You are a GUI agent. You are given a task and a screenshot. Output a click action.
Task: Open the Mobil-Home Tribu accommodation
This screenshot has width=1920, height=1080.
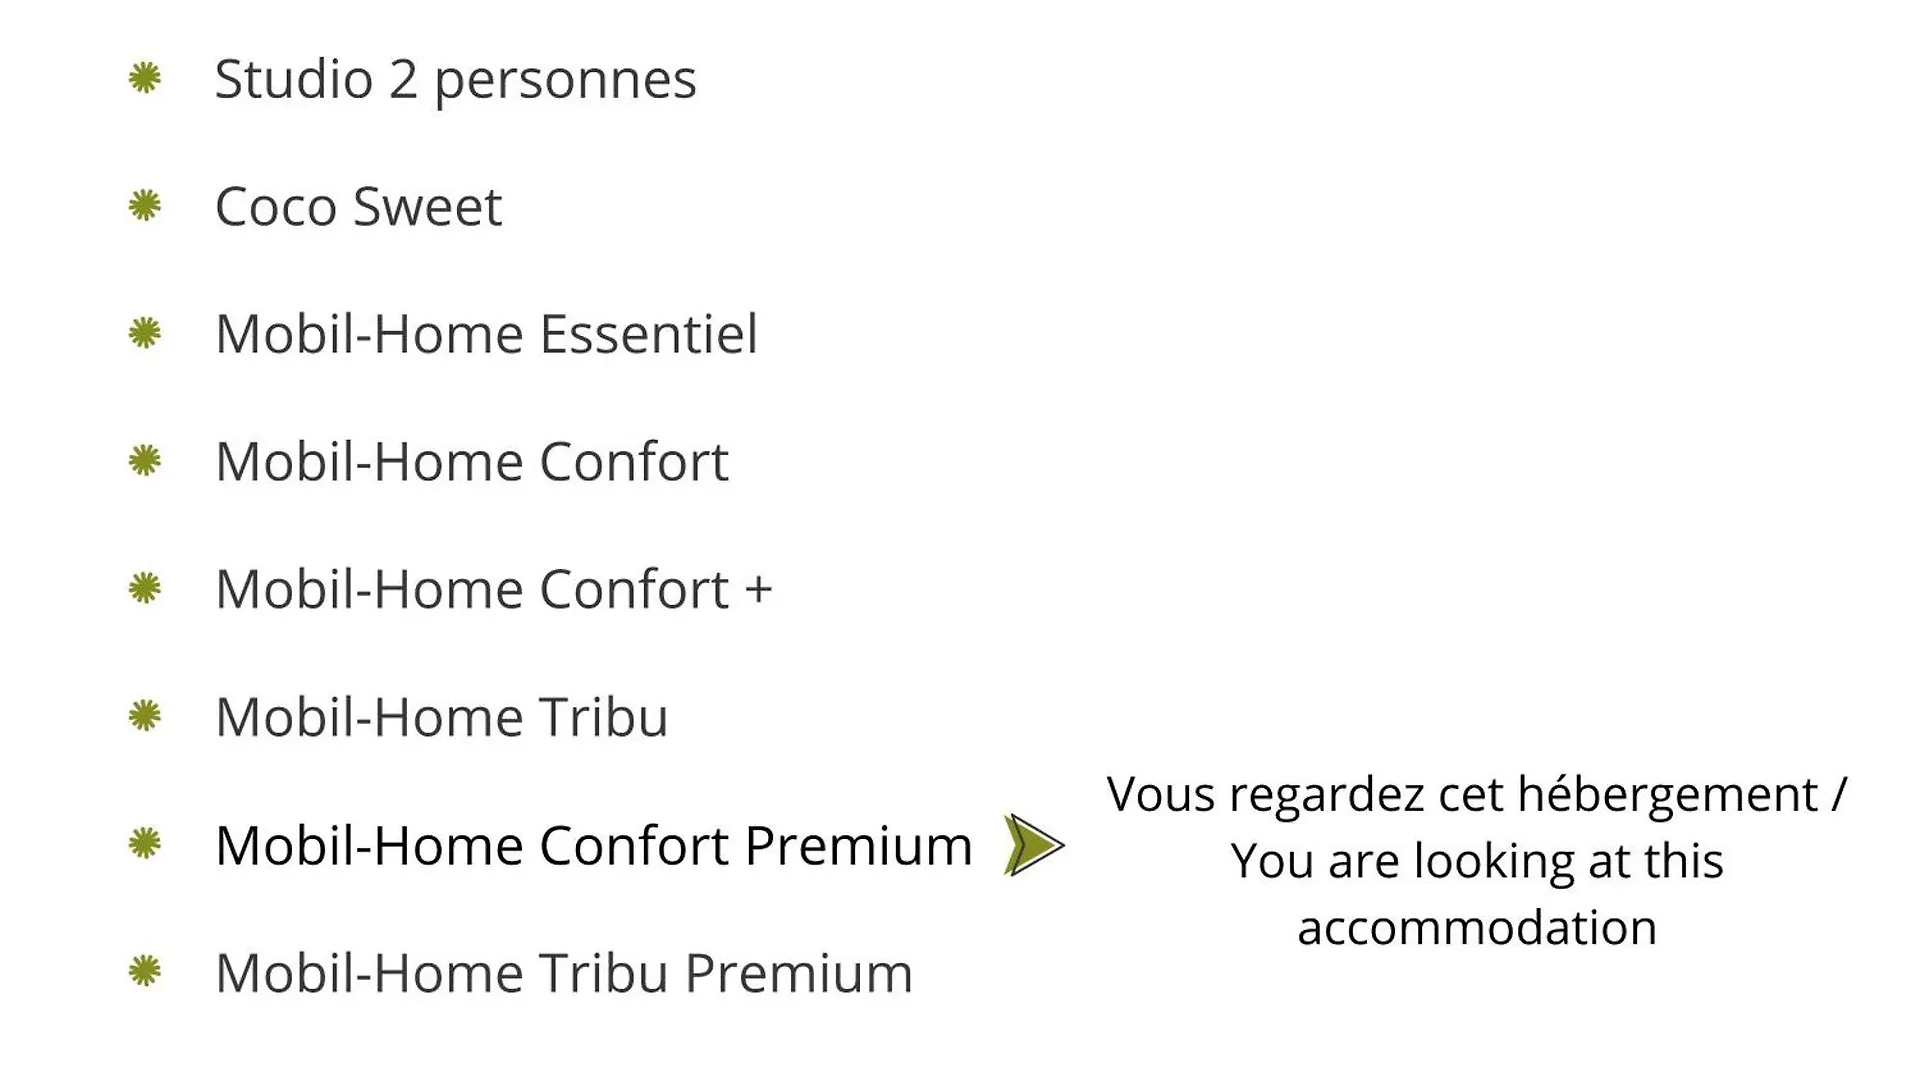coord(442,717)
